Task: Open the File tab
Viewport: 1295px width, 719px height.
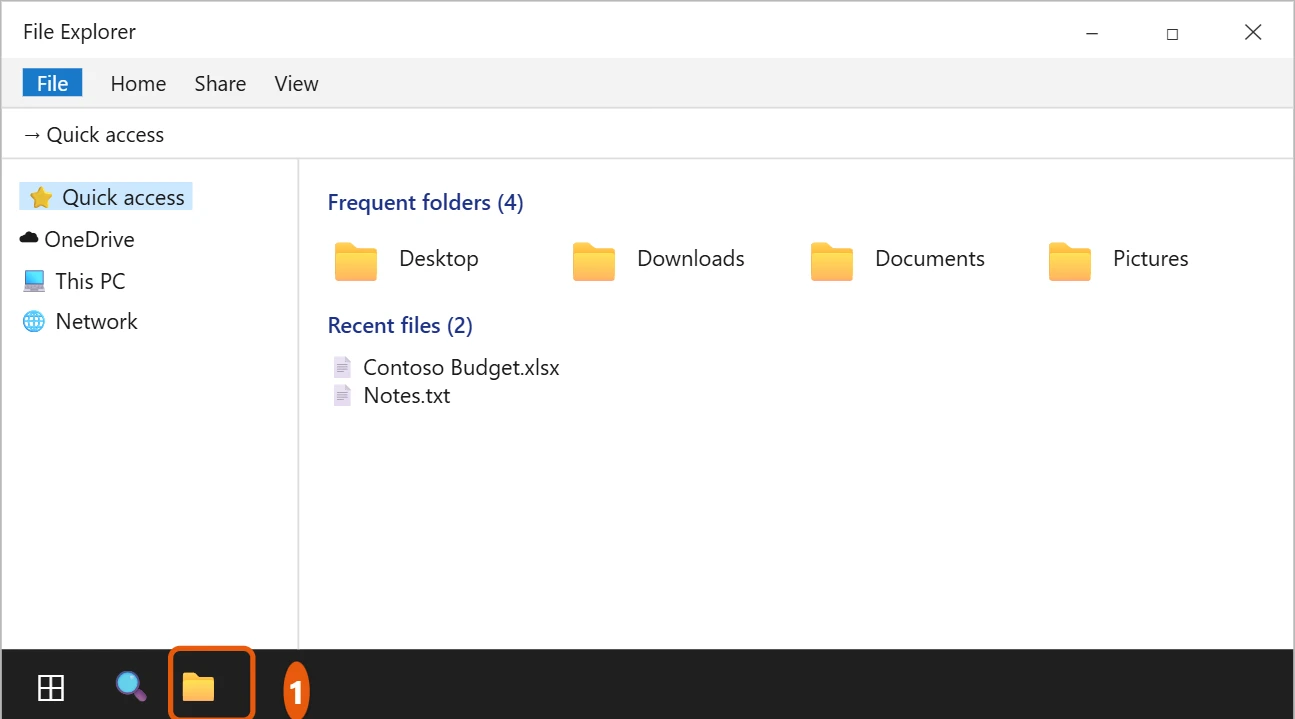Action: coord(52,83)
